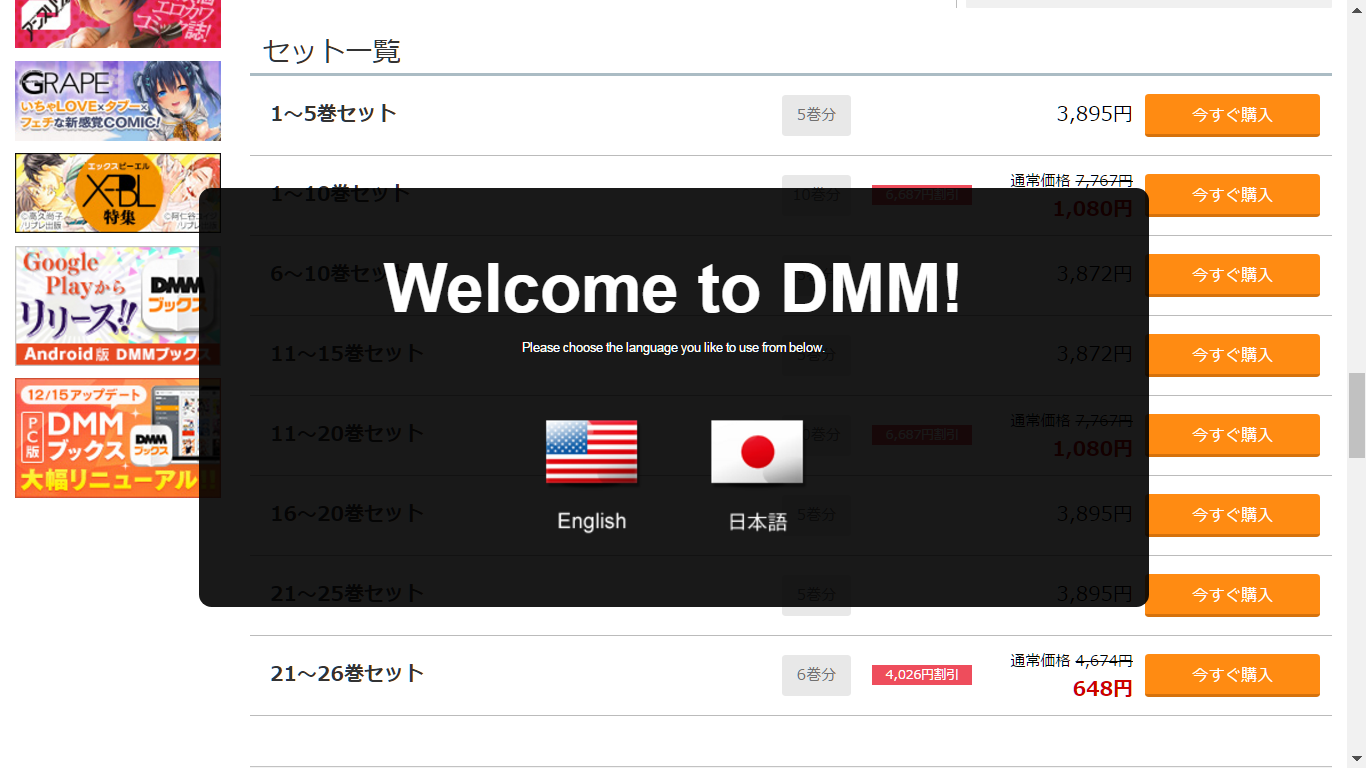Buy the 21～26巻セット with 今すぐ購入
The image size is (1366, 768).
click(x=1232, y=675)
